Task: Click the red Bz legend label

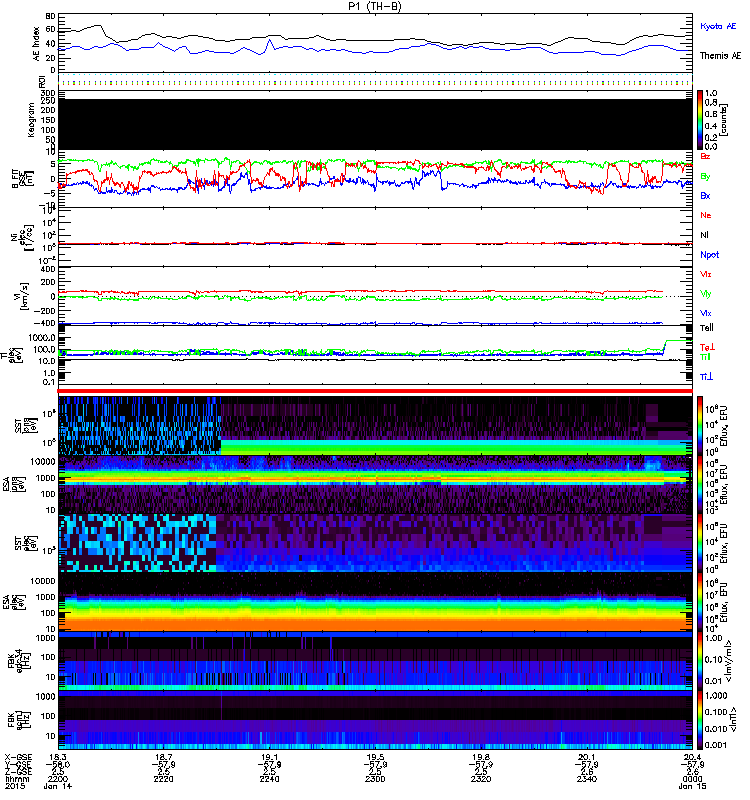Action: point(706,156)
